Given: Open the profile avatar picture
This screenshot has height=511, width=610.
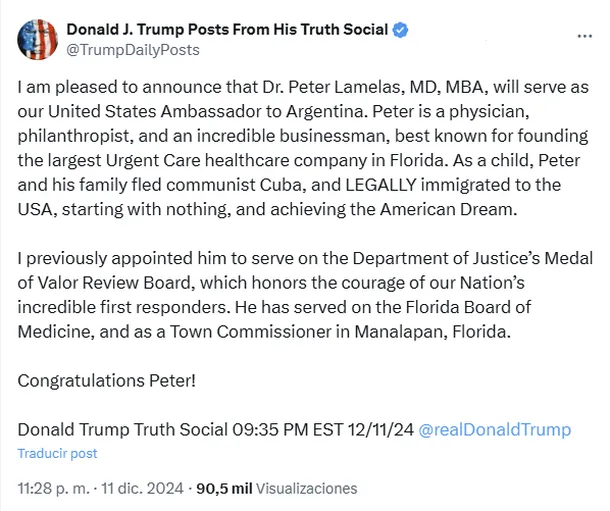Looking at the screenshot, I should [36, 38].
